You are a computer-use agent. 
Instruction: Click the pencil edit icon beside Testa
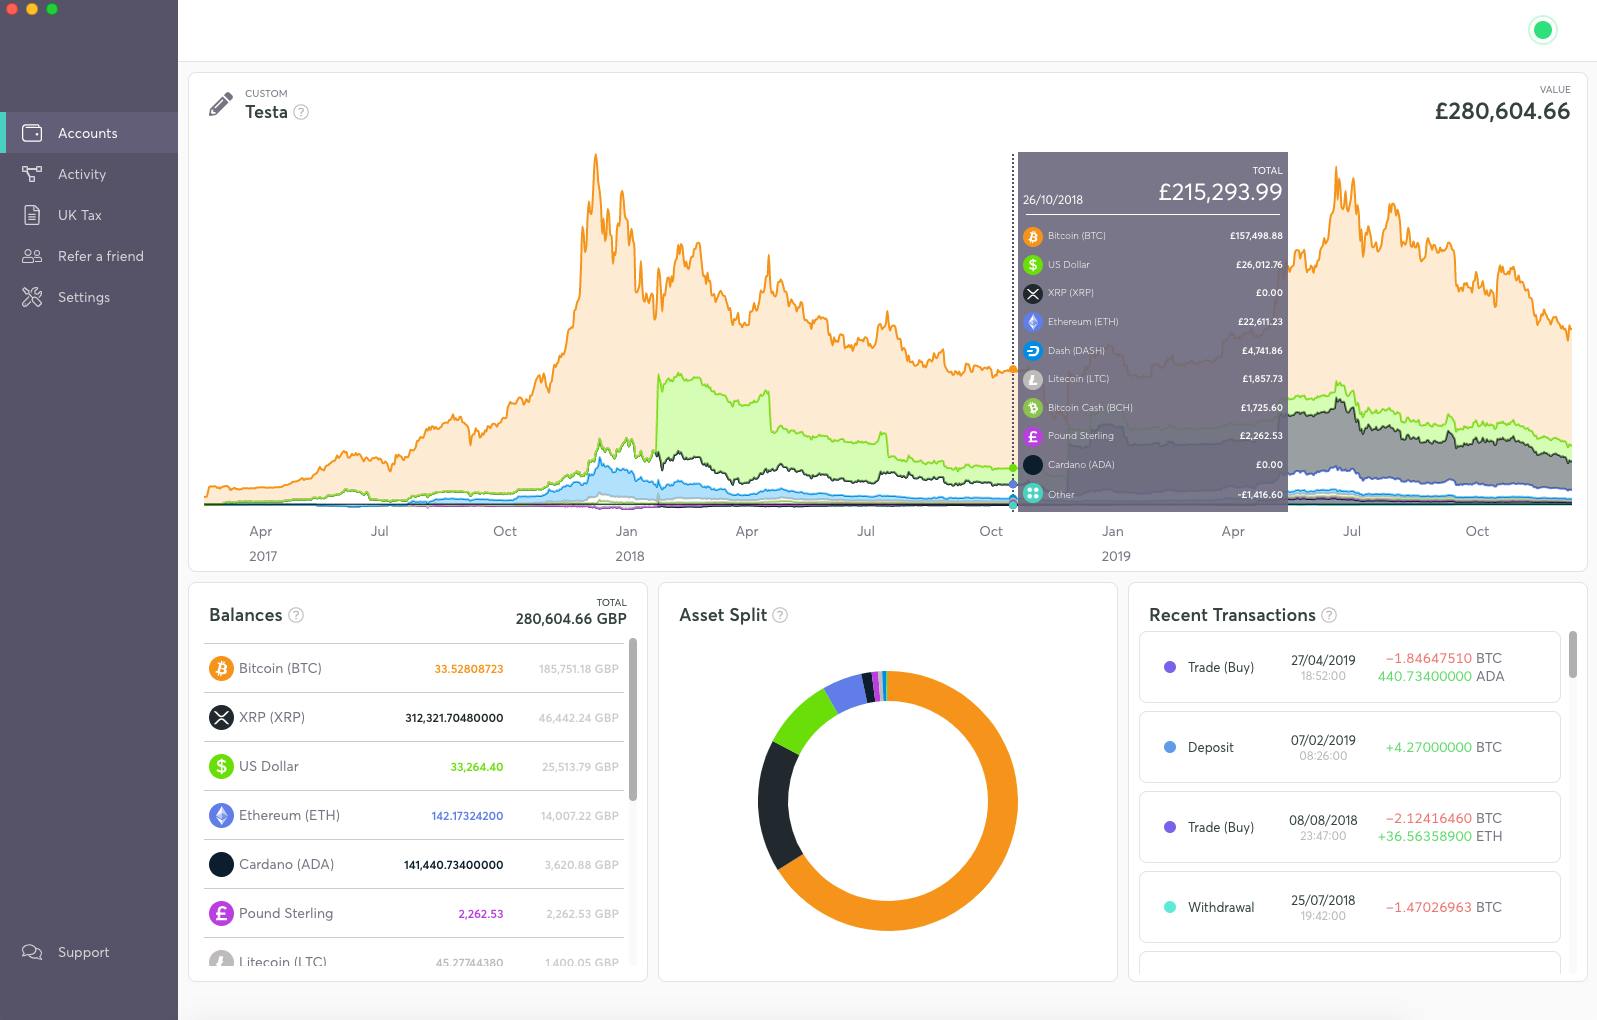click(220, 104)
